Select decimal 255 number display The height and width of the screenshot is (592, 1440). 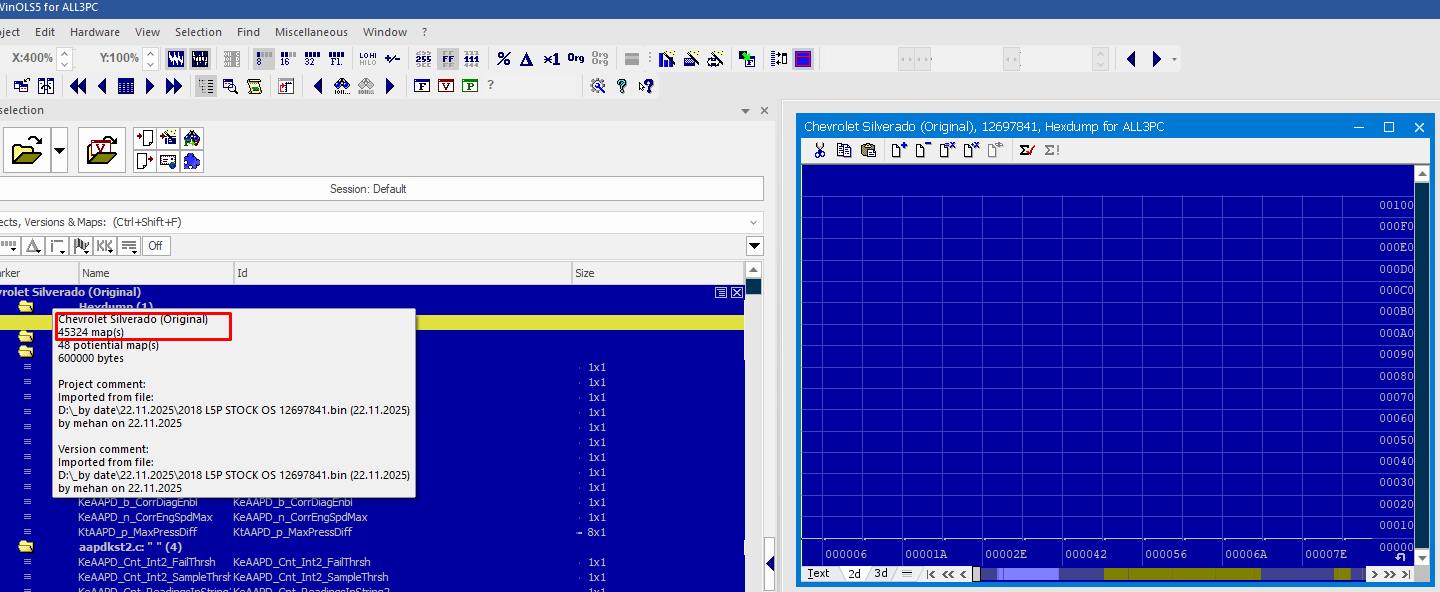[x=424, y=59]
